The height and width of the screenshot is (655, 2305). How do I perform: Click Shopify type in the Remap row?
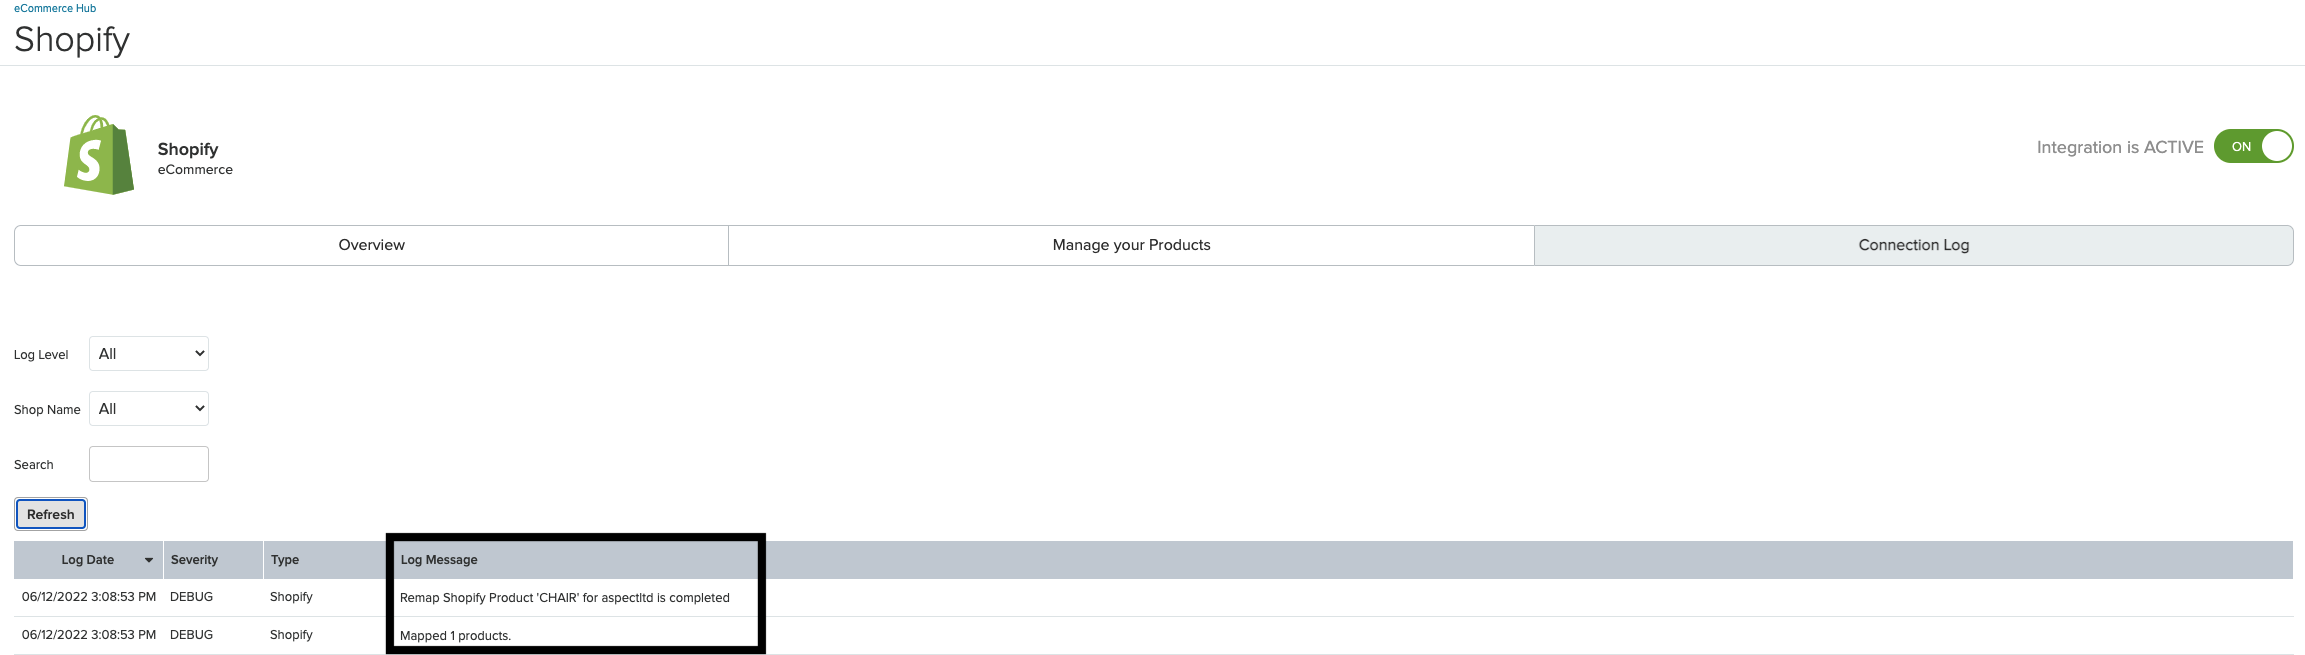(x=291, y=597)
